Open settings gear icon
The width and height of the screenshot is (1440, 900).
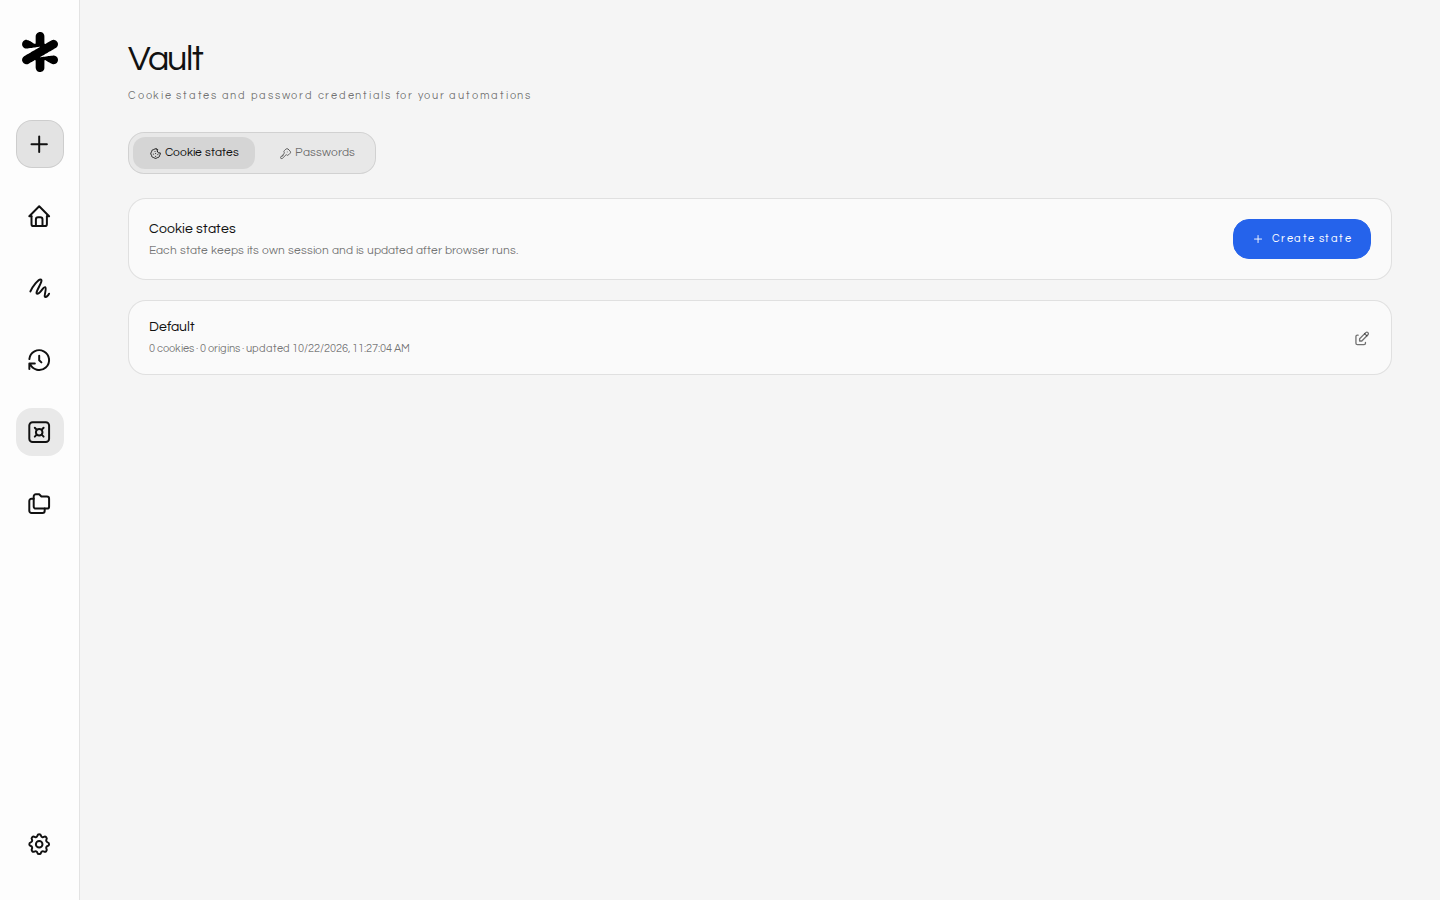point(39,844)
